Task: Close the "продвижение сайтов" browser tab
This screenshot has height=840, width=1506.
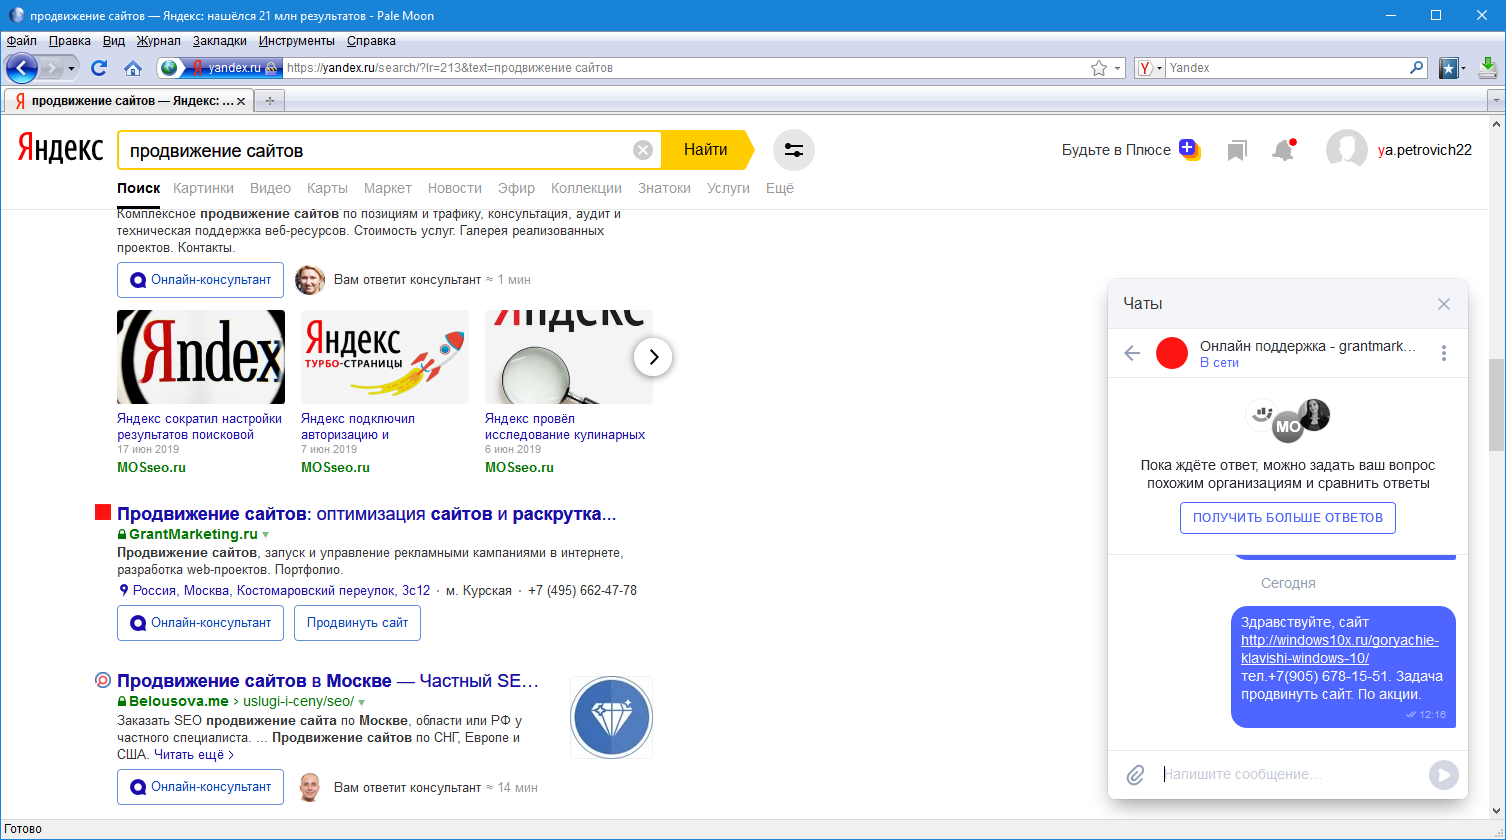Action: pos(243,101)
